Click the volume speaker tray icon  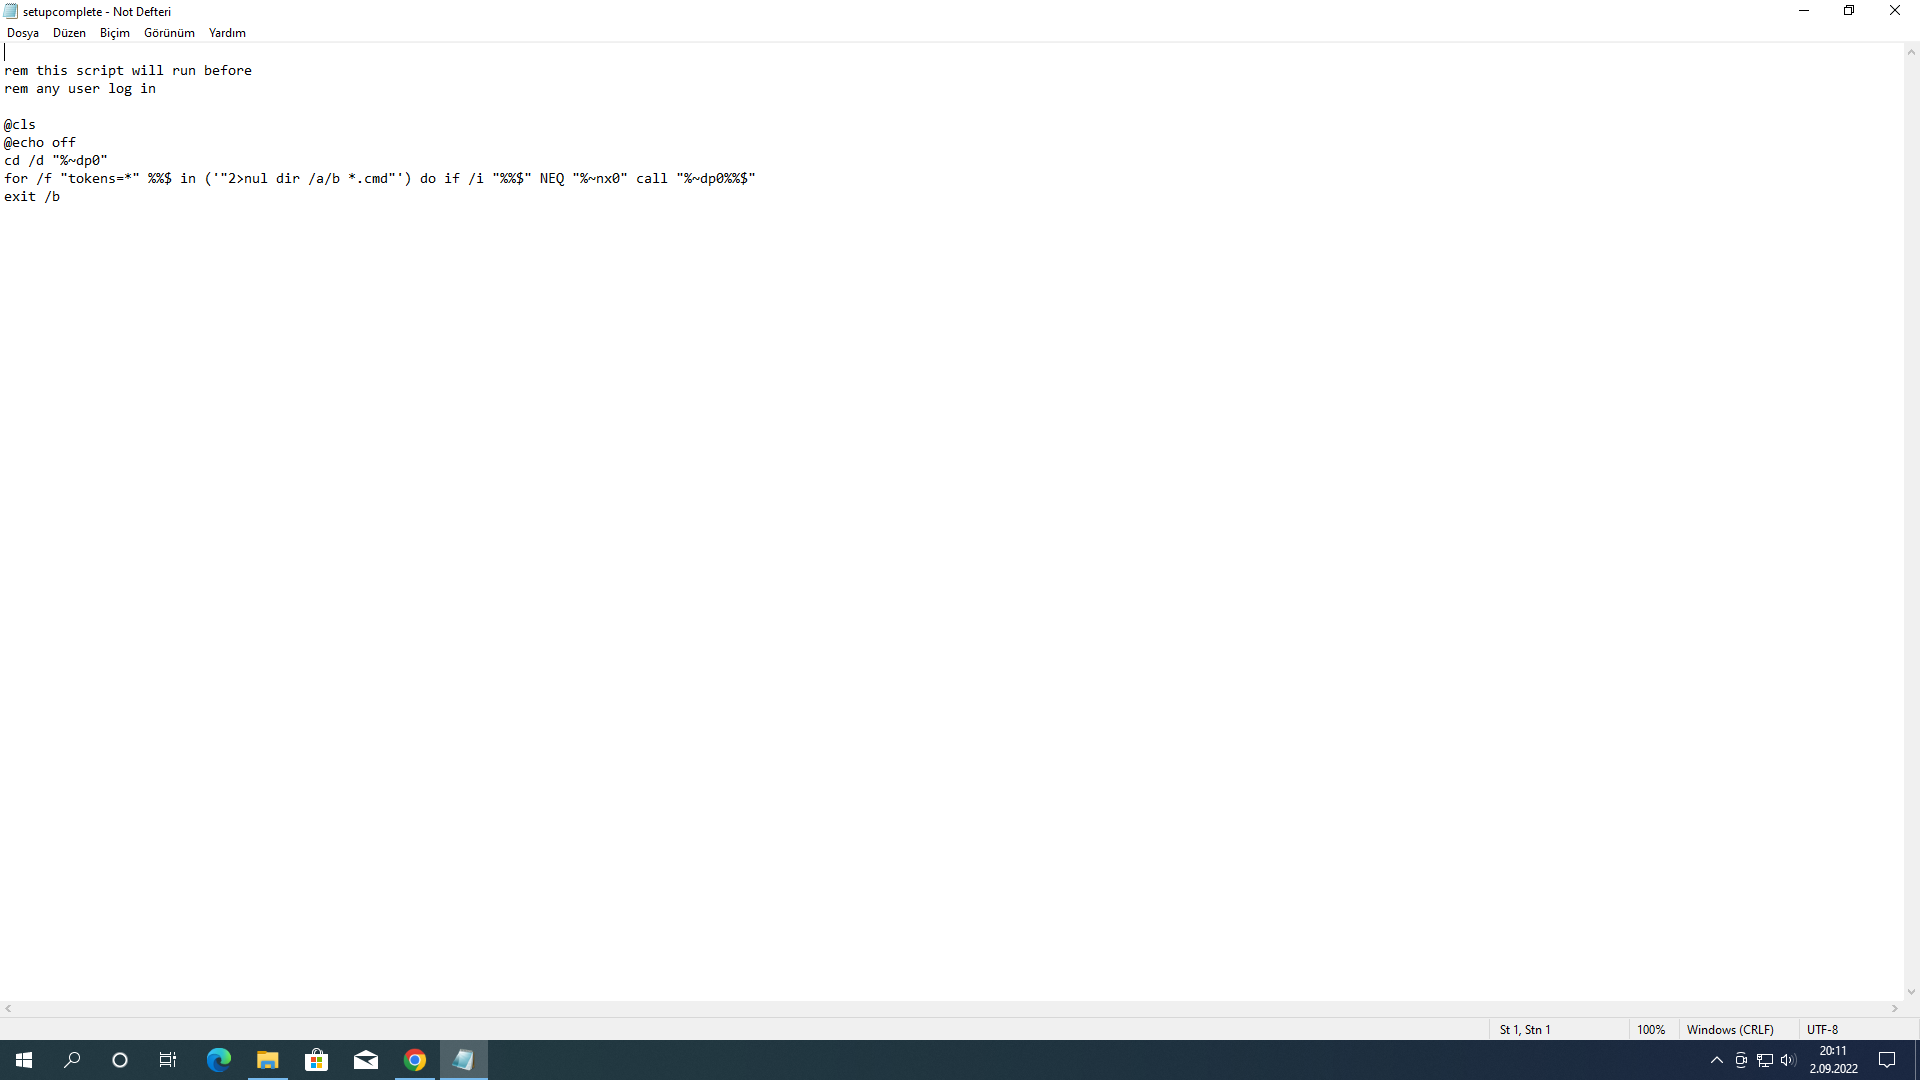pyautogui.click(x=1788, y=1060)
